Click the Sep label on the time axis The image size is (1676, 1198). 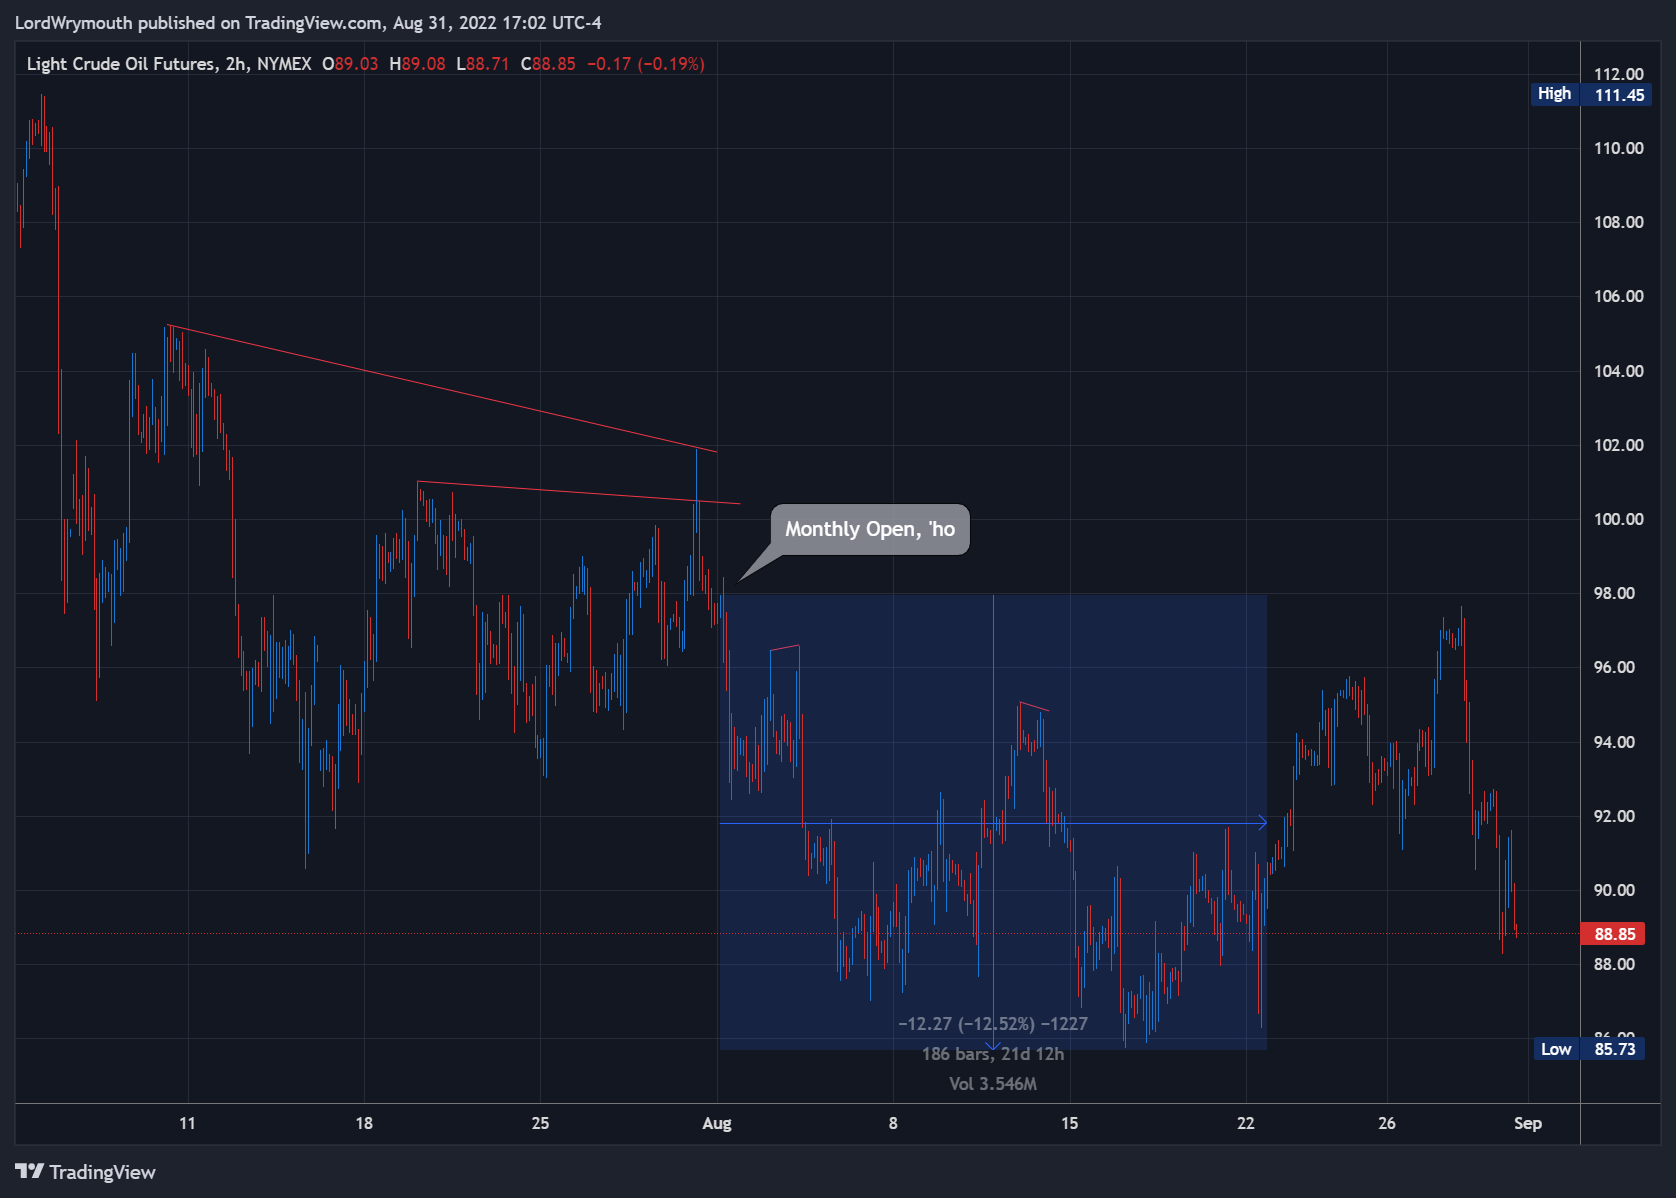click(1528, 1123)
